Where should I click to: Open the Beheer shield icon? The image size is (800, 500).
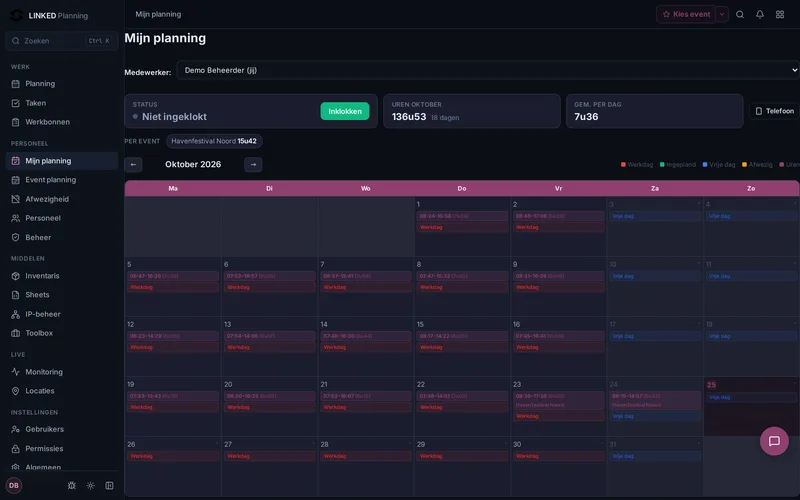click(16, 237)
